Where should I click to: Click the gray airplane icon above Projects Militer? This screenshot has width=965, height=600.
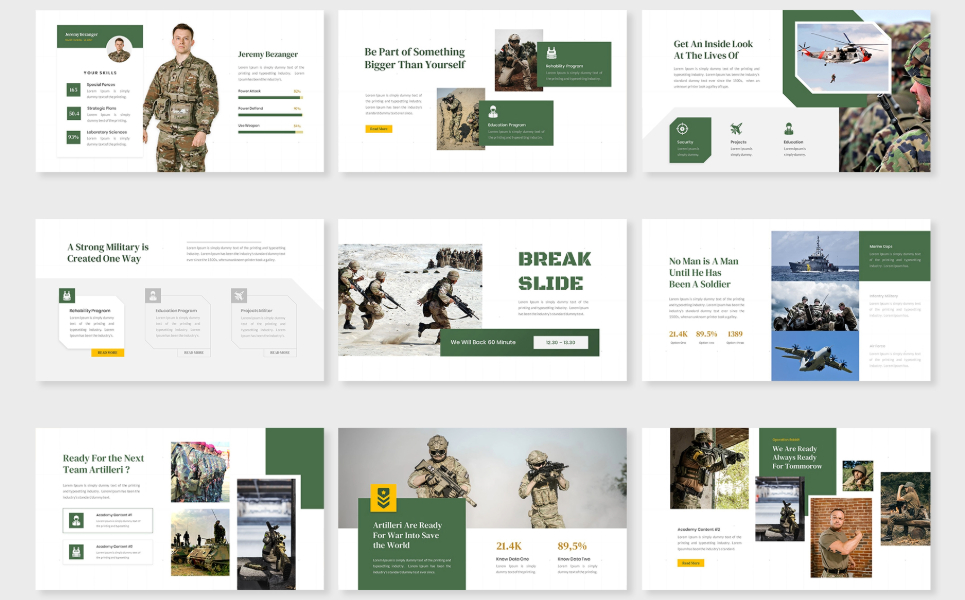coord(239,296)
